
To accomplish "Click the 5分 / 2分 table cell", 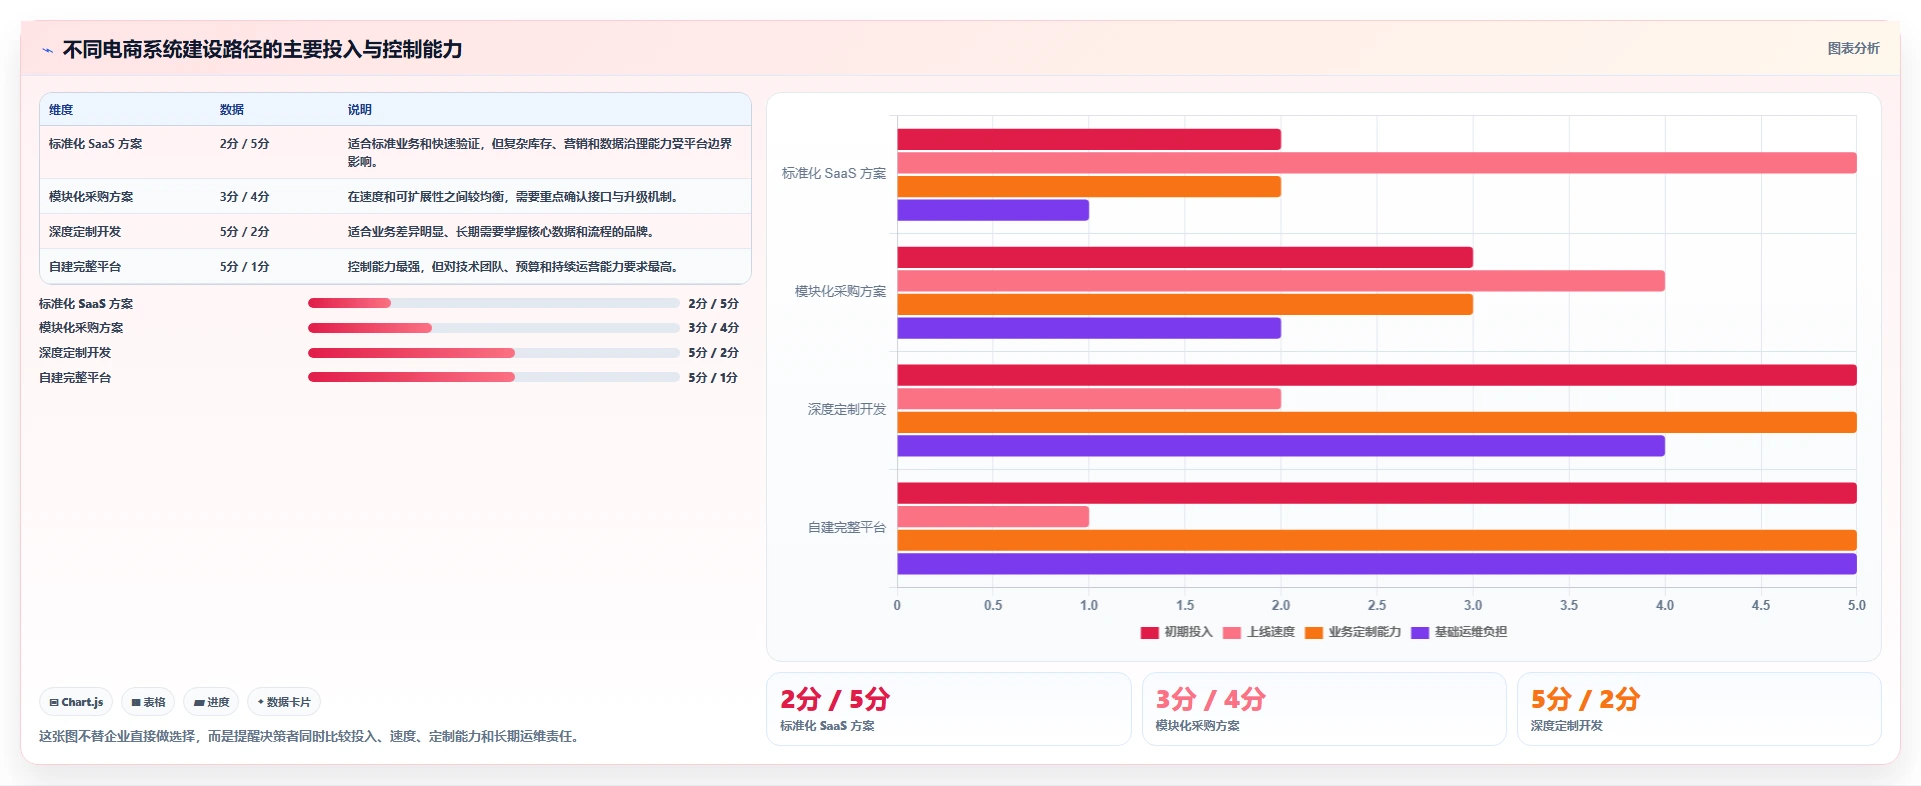I will 244,232.
